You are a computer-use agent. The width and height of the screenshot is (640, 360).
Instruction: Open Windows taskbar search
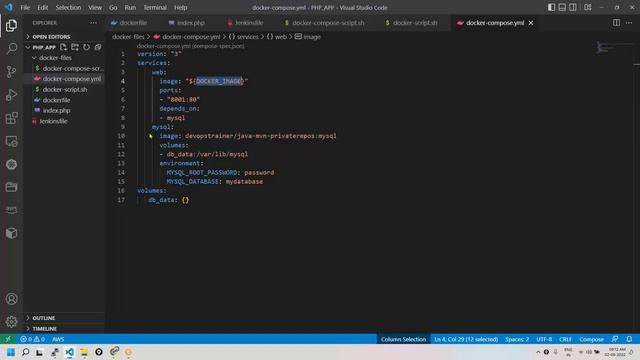click(x=25, y=352)
